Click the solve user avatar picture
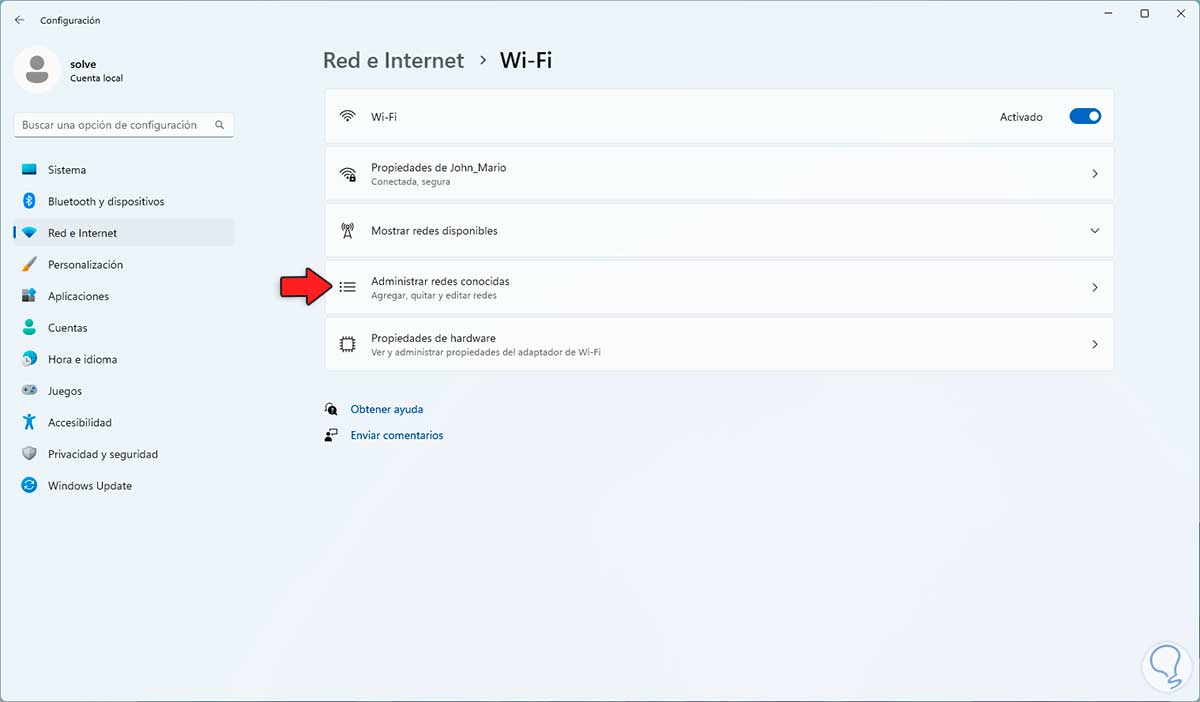The width and height of the screenshot is (1200, 702). tap(38, 69)
